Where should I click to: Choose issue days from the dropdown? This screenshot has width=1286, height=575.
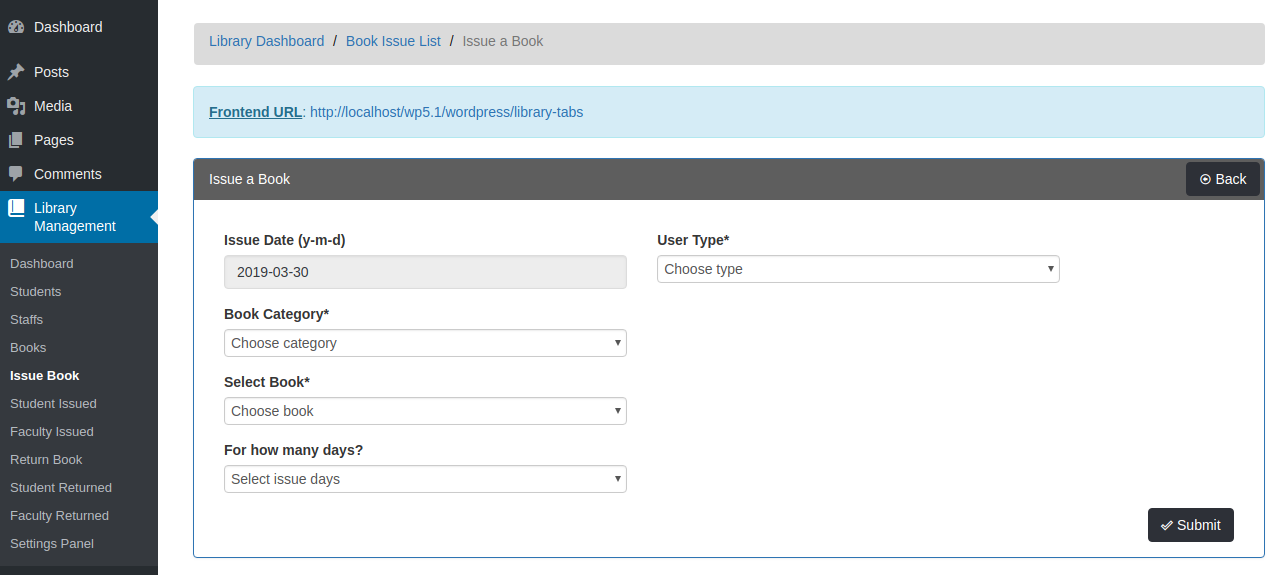click(x=425, y=479)
